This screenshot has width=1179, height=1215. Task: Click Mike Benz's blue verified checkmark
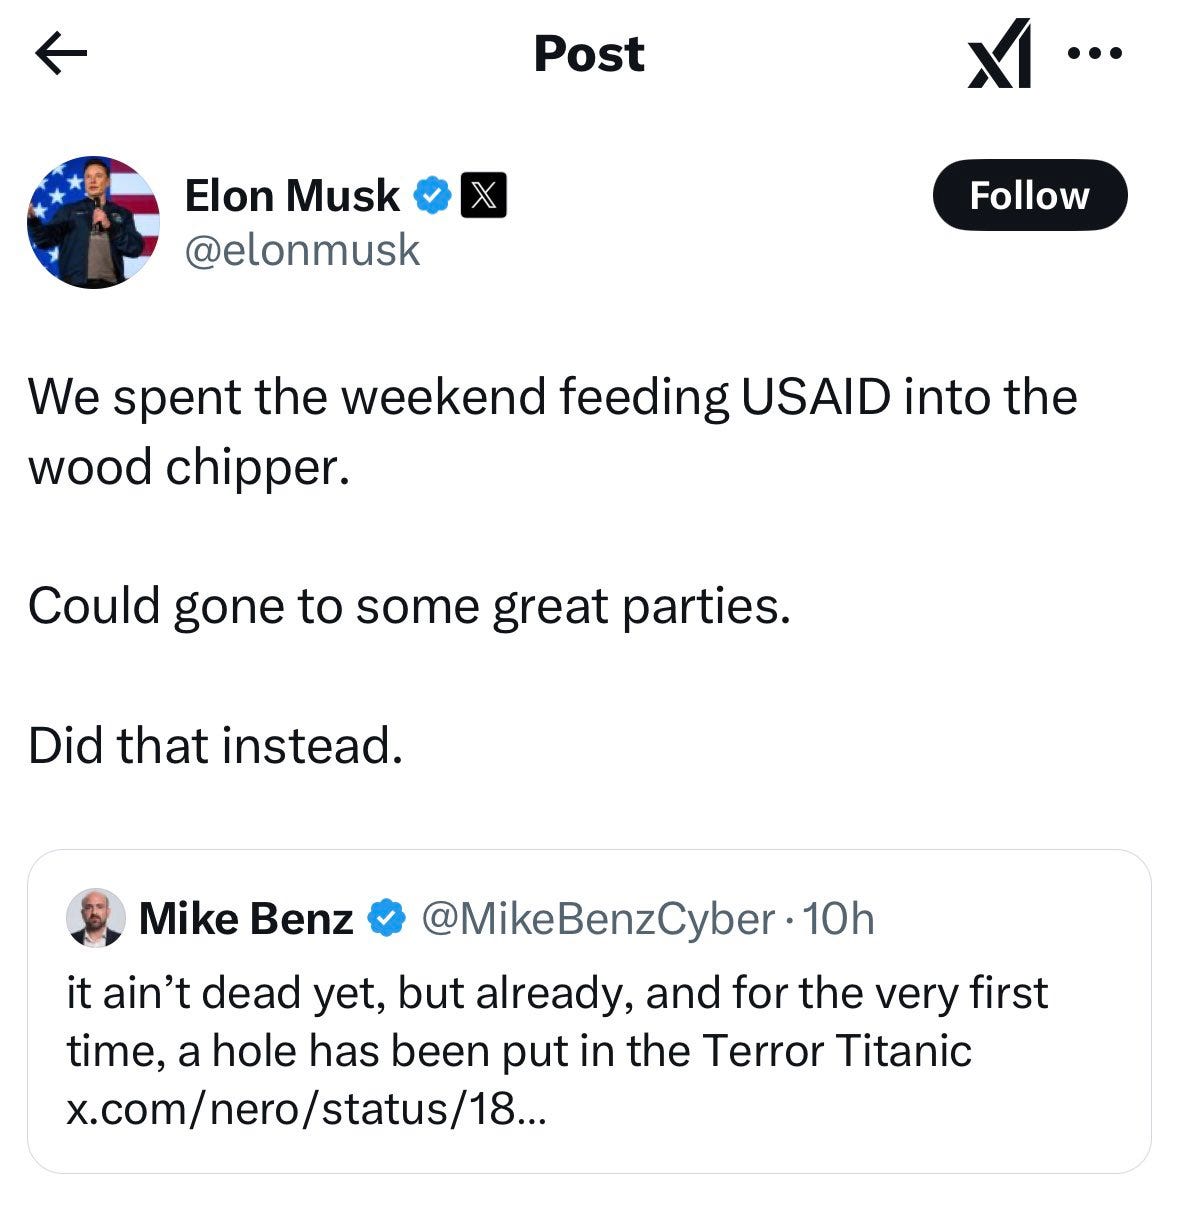[x=385, y=917]
